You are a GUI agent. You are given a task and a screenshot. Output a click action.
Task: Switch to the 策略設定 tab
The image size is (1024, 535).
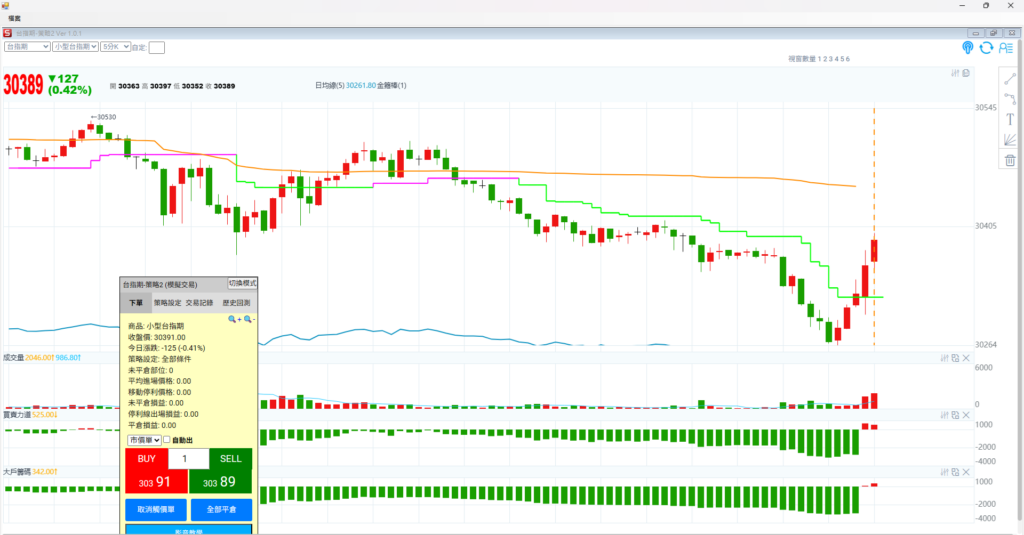(x=167, y=302)
